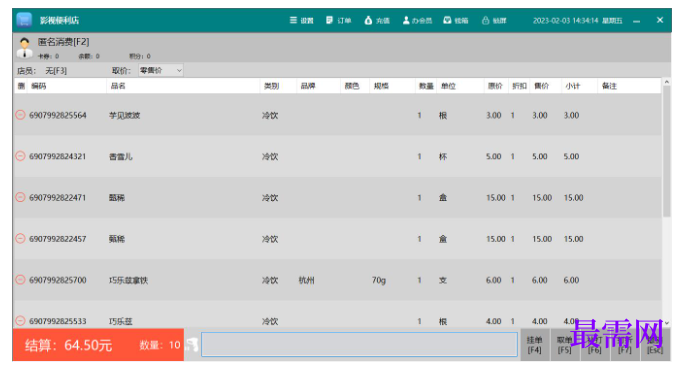Screen dimensions: 682x365
Task: Activate the 锁屏 lock screen option
Action: pos(494,20)
